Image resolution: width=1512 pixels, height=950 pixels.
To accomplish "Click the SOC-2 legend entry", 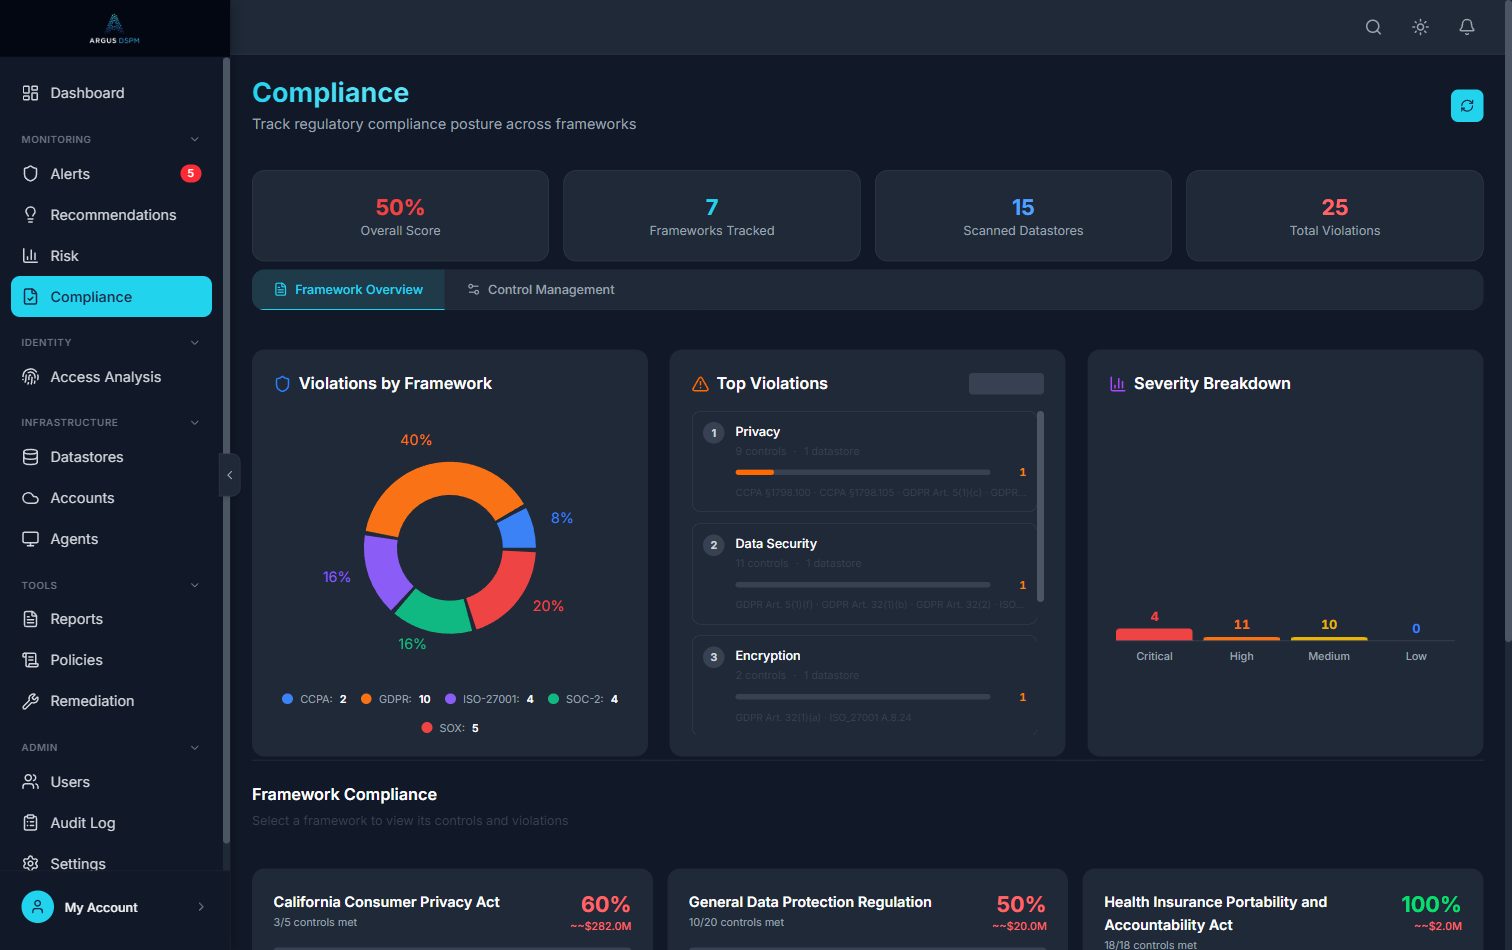I will coord(583,699).
